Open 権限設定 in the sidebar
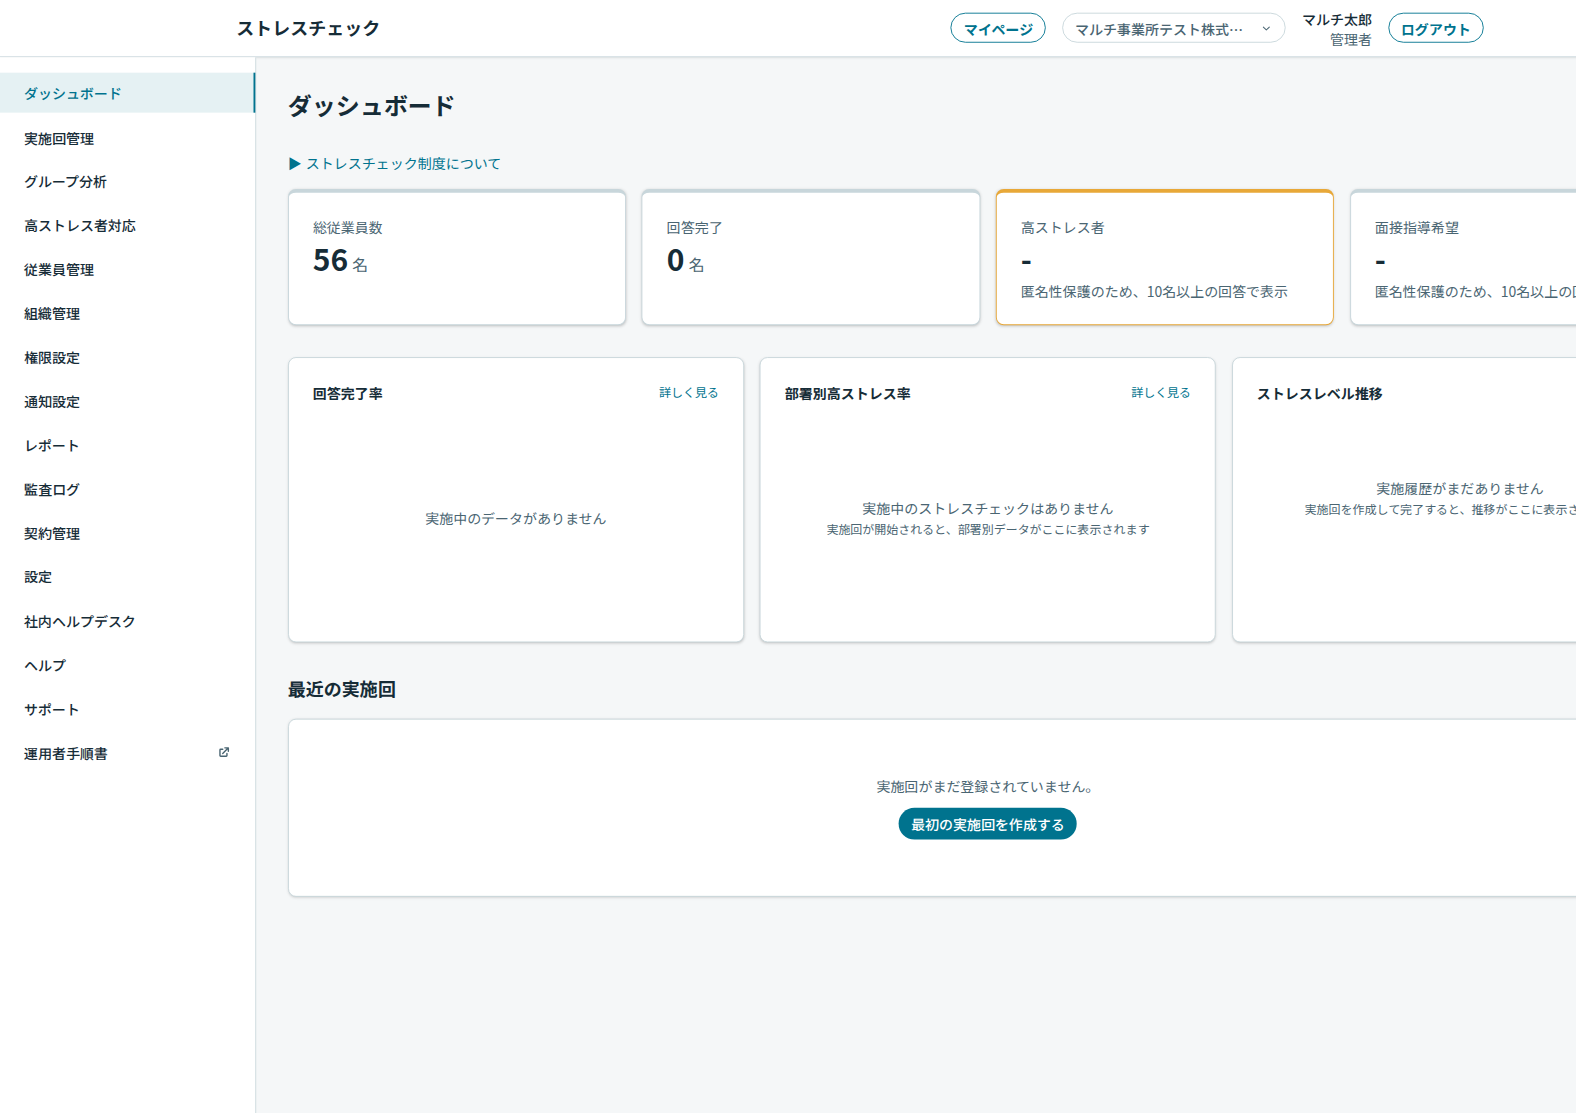The height and width of the screenshot is (1113, 1576). pos(127,358)
